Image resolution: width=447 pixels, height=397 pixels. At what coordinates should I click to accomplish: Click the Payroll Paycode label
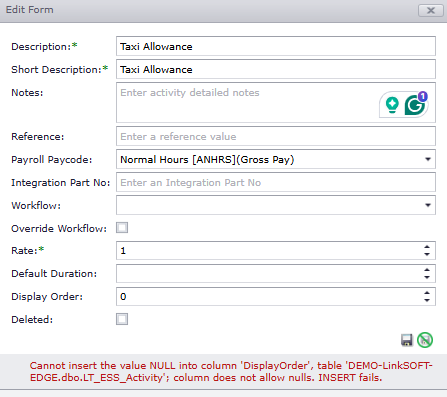[52, 160]
